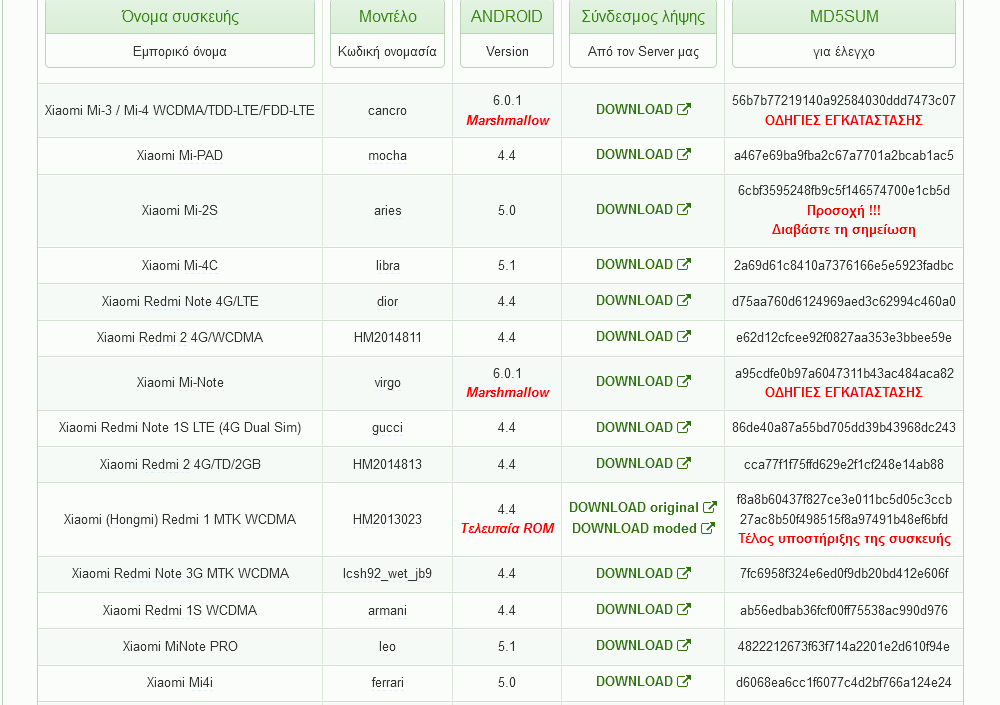Open the Mi-2S warning note link
The height and width of the screenshot is (705, 1000).
tap(843, 220)
